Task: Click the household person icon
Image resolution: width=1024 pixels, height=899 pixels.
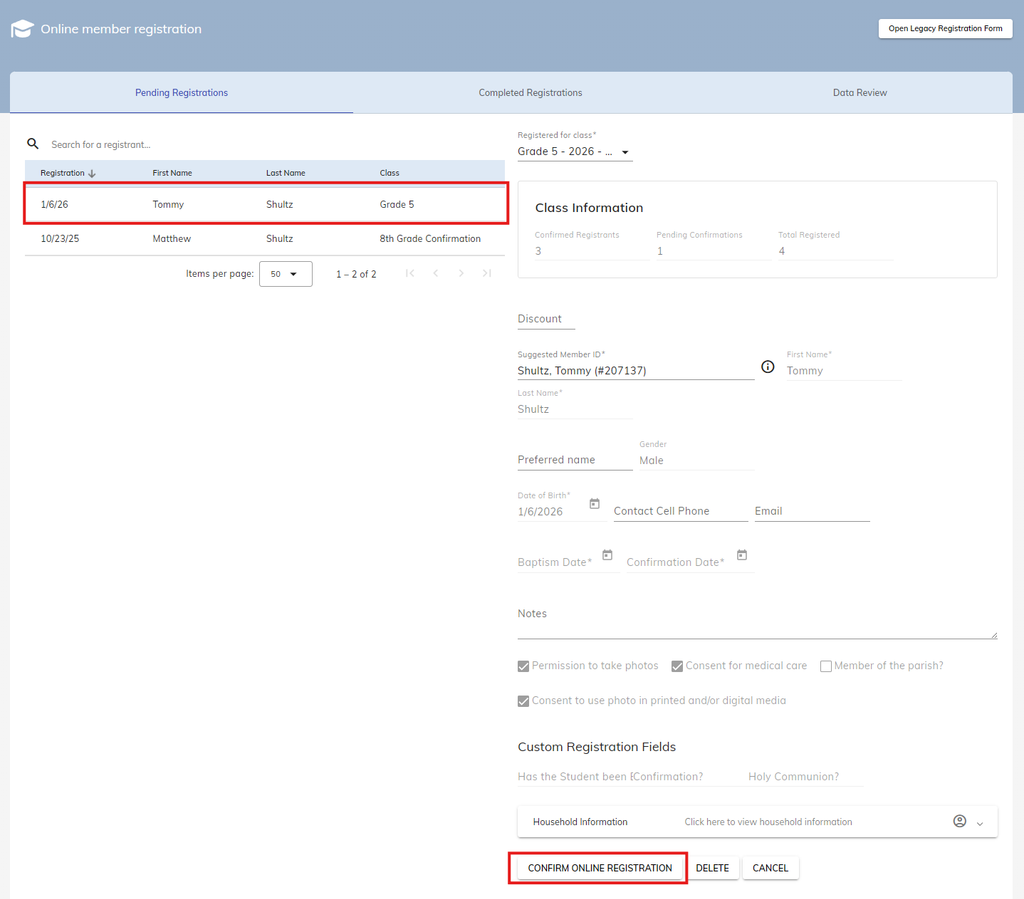Action: [959, 821]
